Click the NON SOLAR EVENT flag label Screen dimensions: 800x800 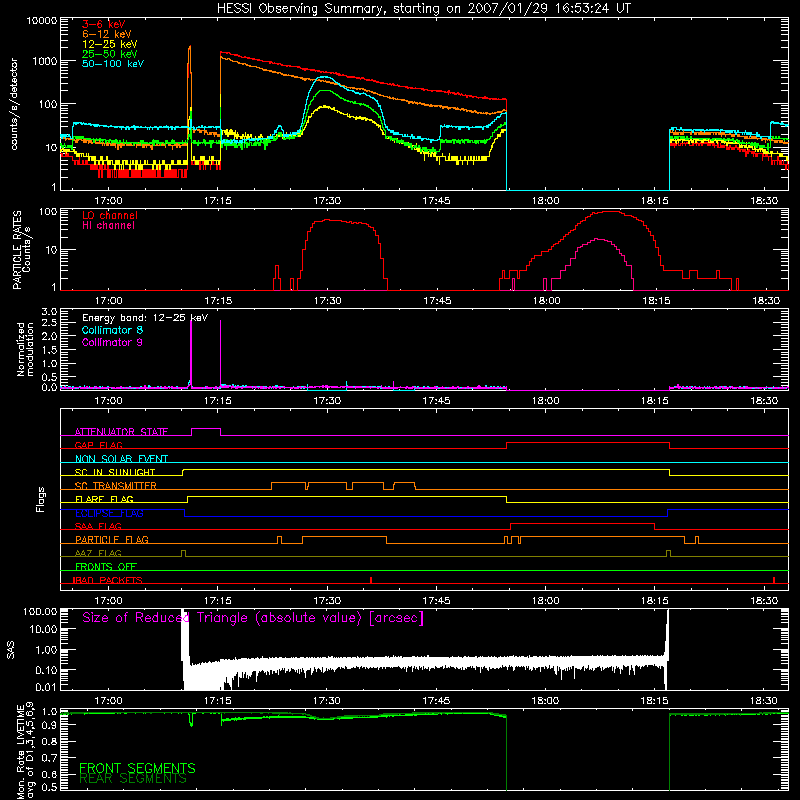[x=121, y=459]
